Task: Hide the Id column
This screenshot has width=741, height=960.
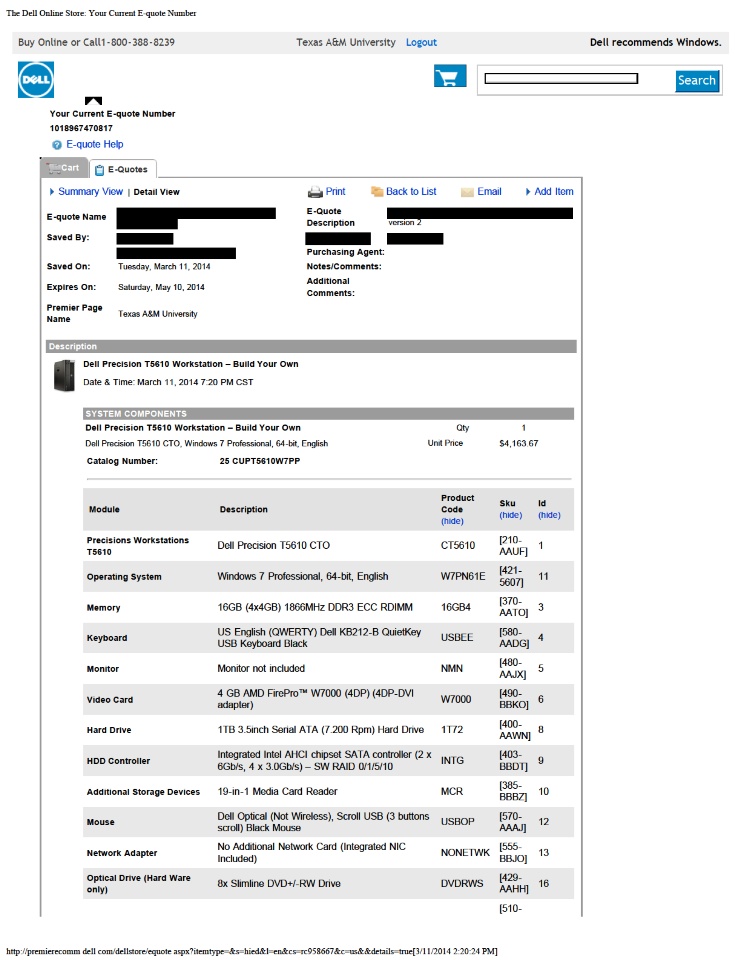Action: (549, 516)
